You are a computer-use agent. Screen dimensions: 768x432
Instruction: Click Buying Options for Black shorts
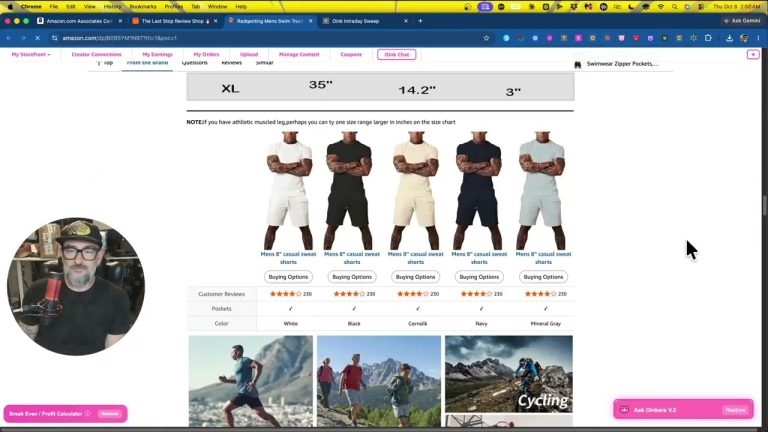pyautogui.click(x=352, y=277)
